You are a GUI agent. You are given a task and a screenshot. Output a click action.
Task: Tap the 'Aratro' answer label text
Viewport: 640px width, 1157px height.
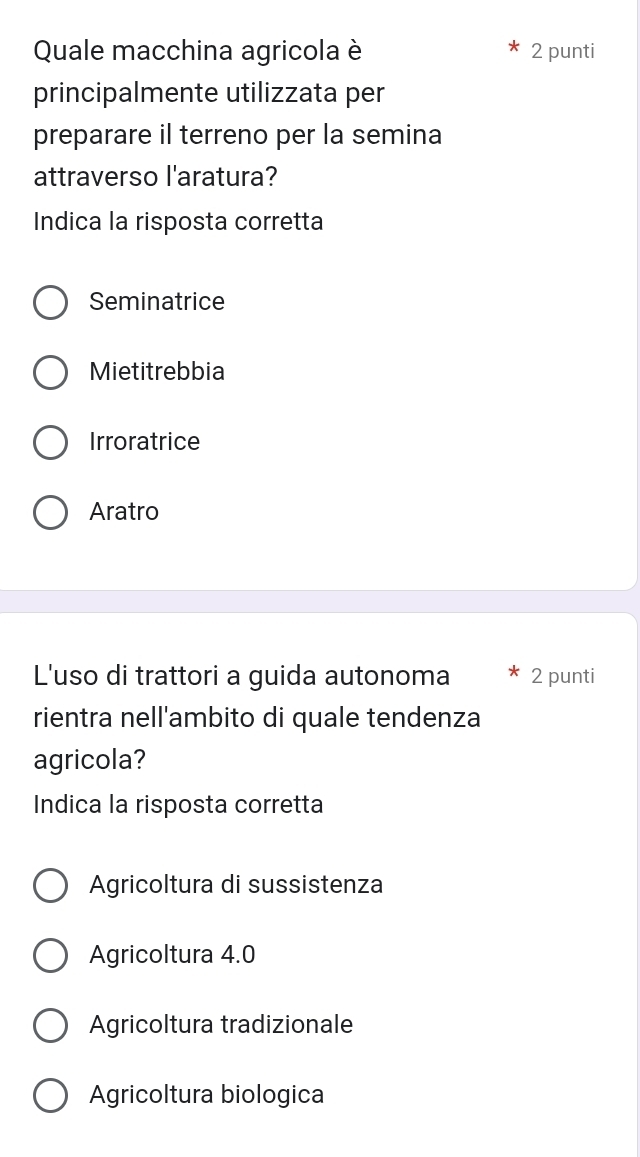[124, 512]
